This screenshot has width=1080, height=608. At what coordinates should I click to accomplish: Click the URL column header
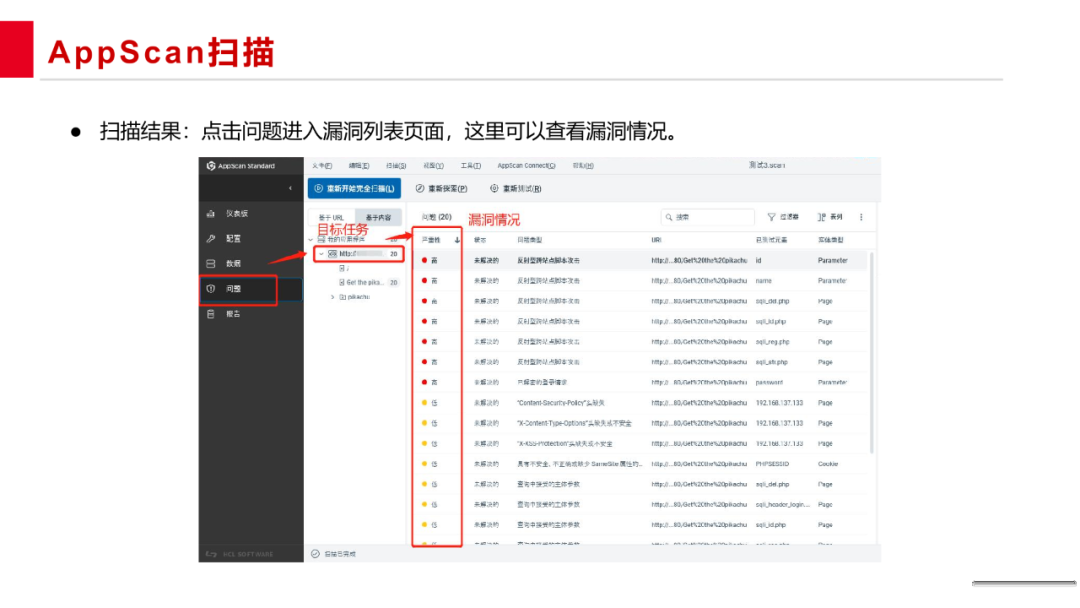tap(656, 240)
